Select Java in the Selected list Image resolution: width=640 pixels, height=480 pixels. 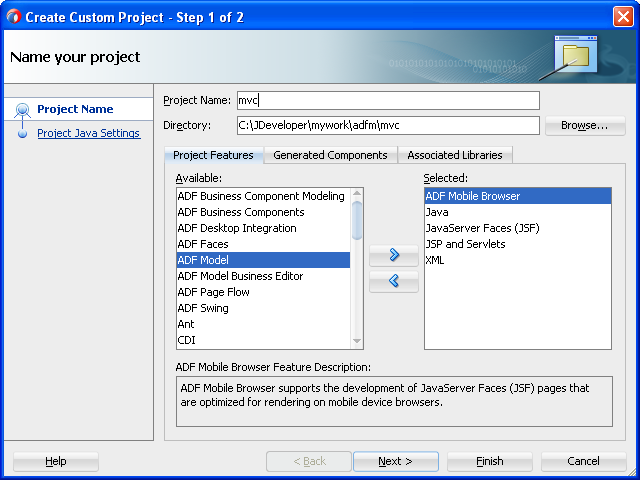[518, 212]
